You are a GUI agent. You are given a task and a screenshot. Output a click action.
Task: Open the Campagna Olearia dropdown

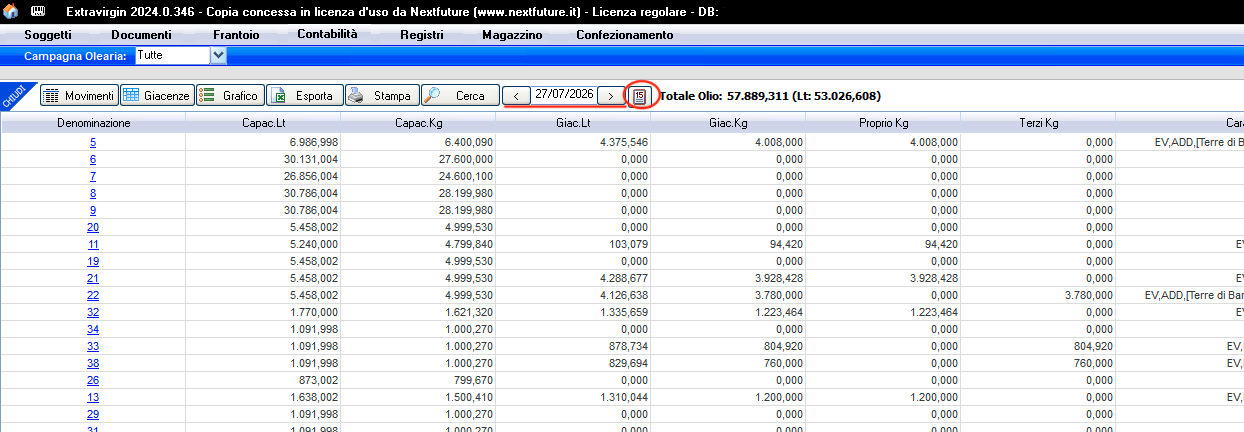219,56
